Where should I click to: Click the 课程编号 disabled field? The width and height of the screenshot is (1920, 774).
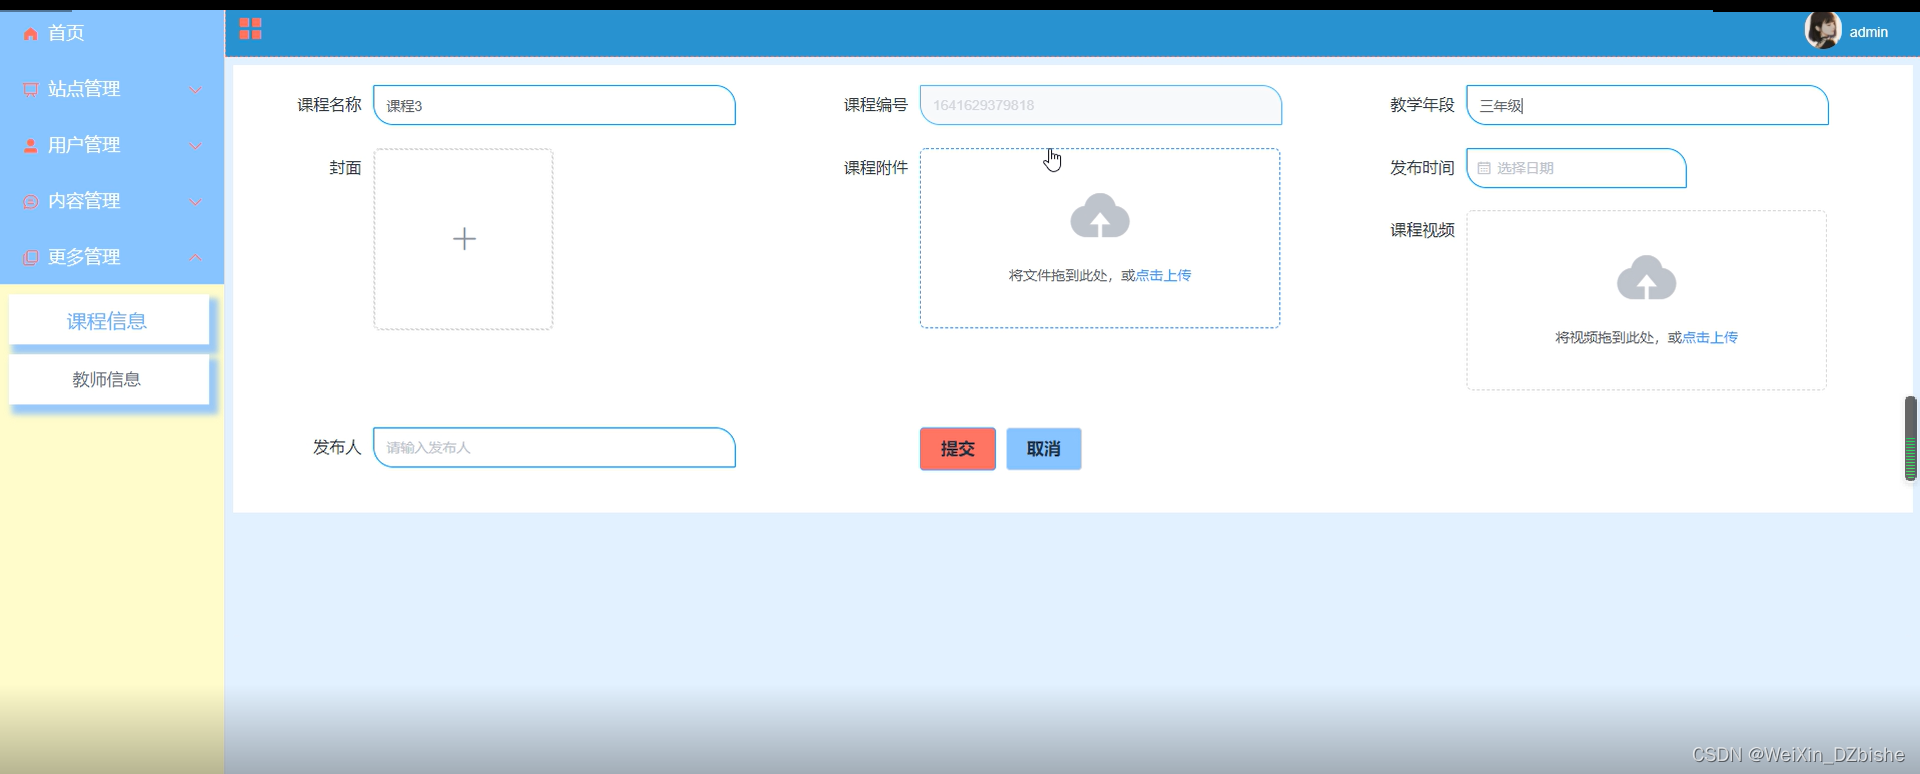[x=1101, y=105]
